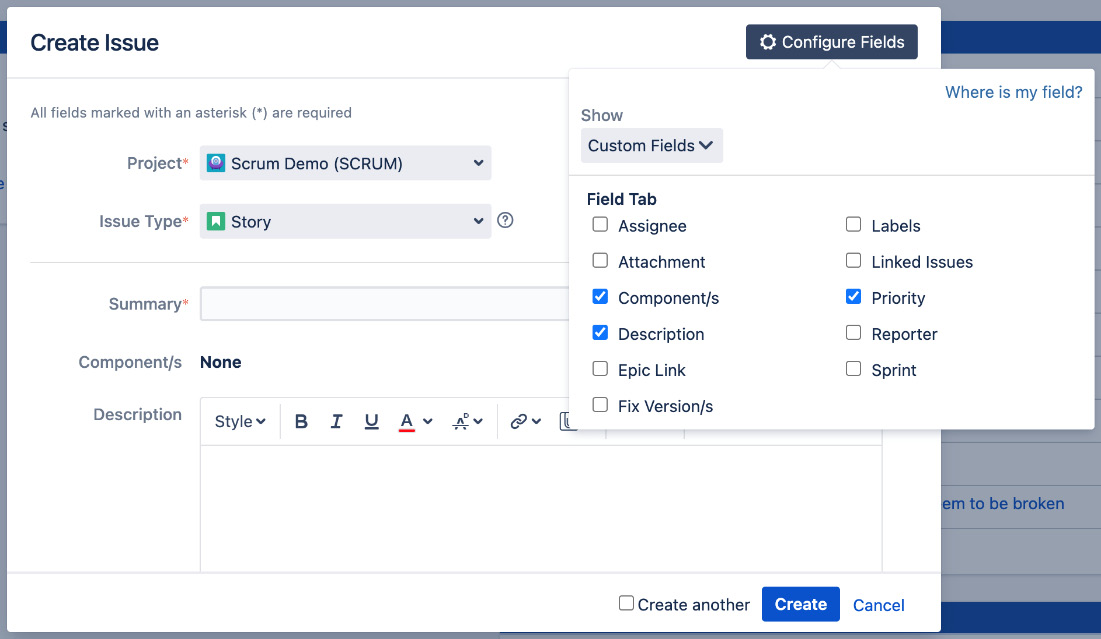The image size is (1101, 639).
Task: Apply italic formatting in Description editor
Action: [x=336, y=421]
